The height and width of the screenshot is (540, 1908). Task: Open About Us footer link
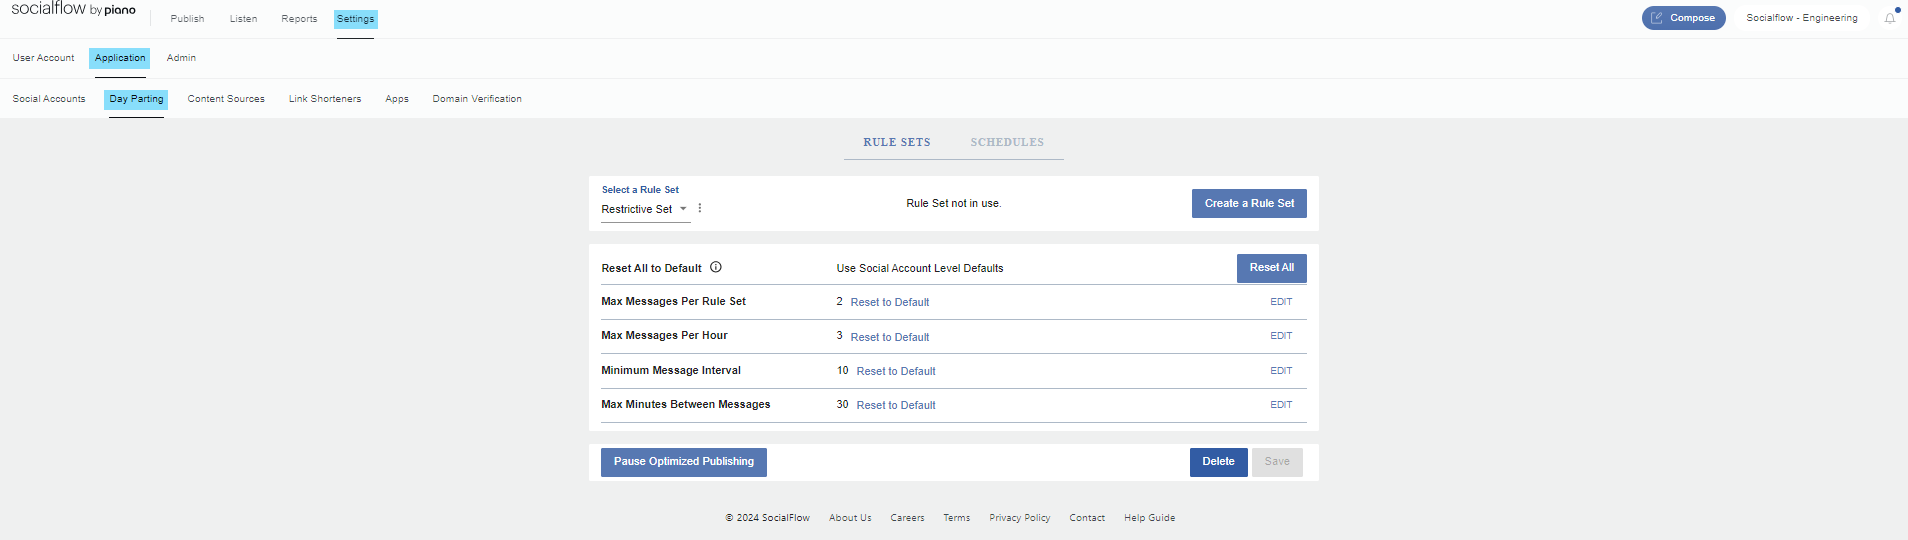[x=850, y=518]
